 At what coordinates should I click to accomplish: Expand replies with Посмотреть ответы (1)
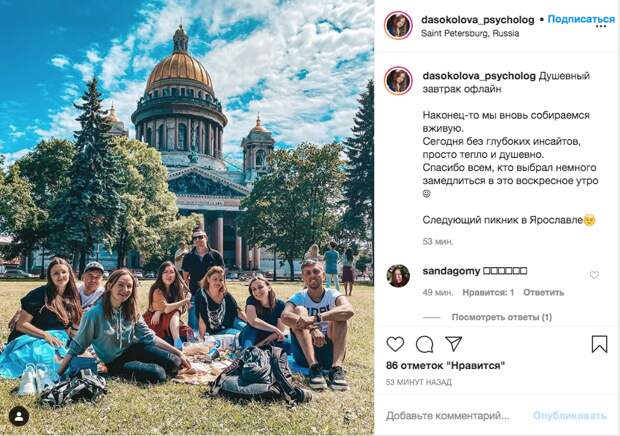pyautogui.click(x=502, y=317)
